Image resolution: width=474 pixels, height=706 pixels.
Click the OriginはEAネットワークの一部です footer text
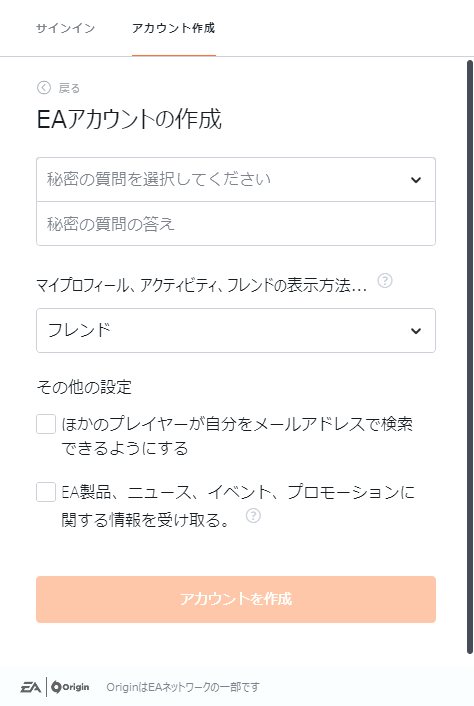click(x=183, y=687)
